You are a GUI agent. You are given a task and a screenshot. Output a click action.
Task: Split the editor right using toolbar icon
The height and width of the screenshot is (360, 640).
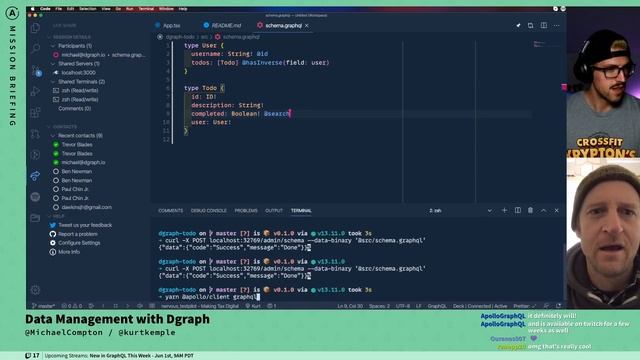544,25
